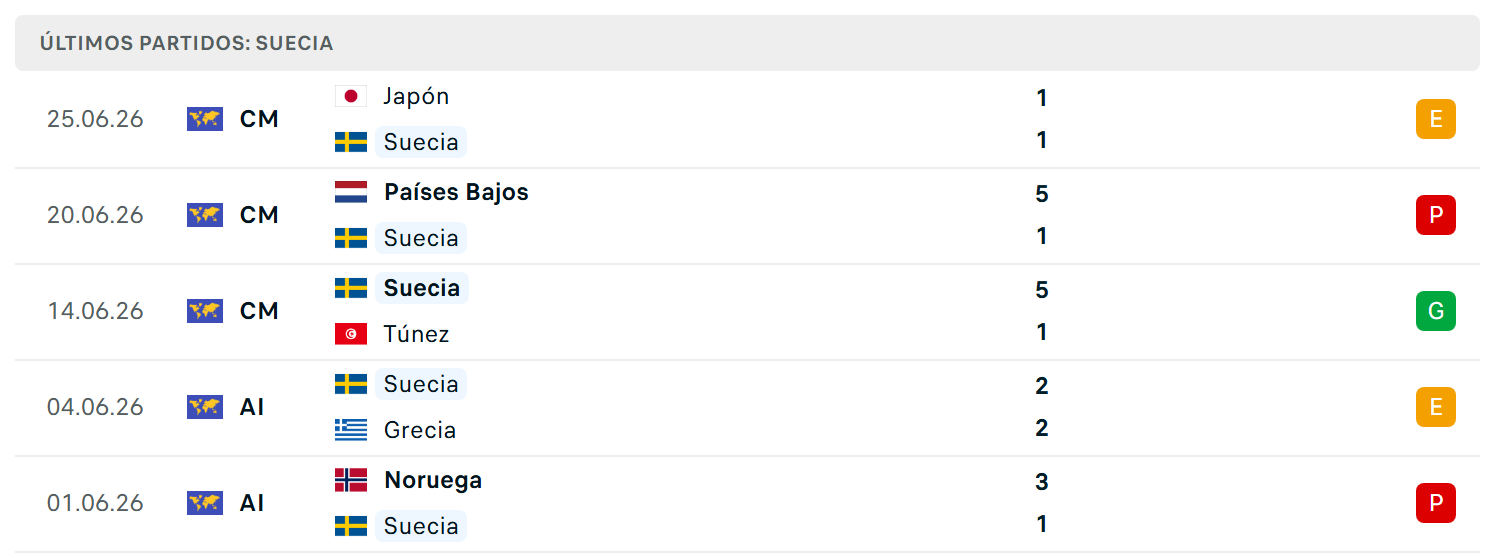Click world map icon for 01.06.26 match

point(205,503)
